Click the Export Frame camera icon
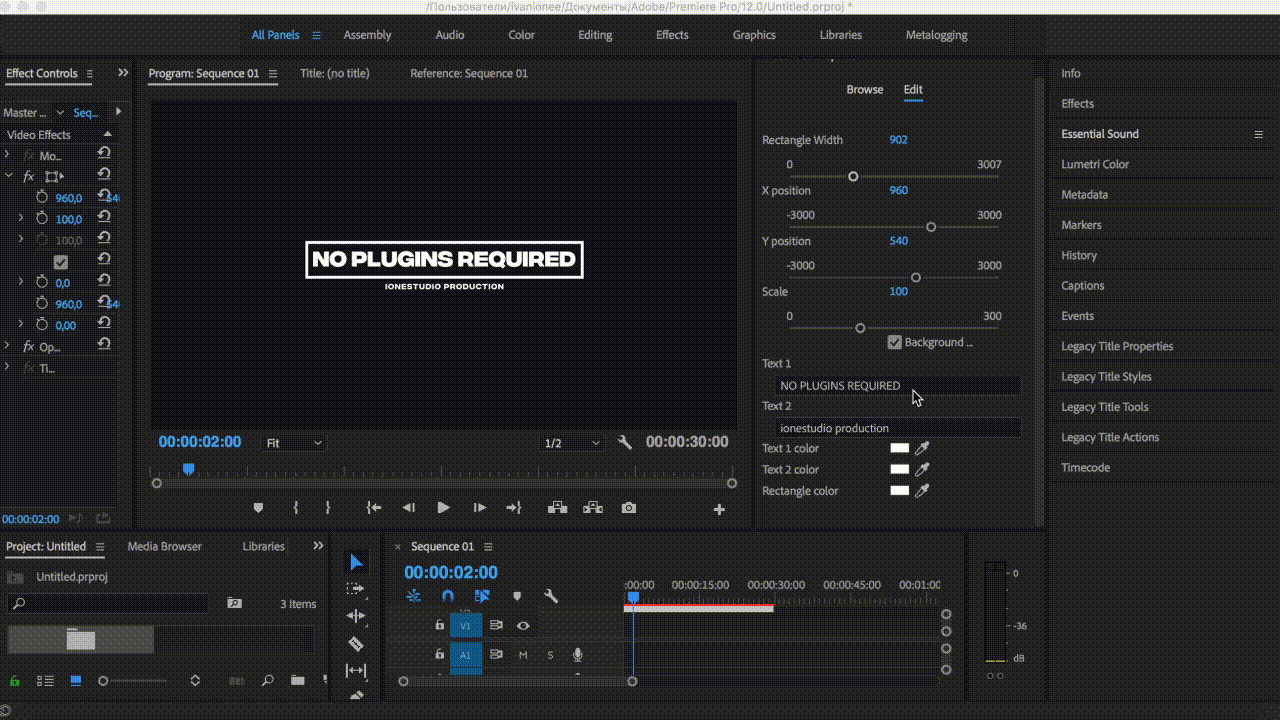Image resolution: width=1280 pixels, height=720 pixels. click(x=628, y=508)
